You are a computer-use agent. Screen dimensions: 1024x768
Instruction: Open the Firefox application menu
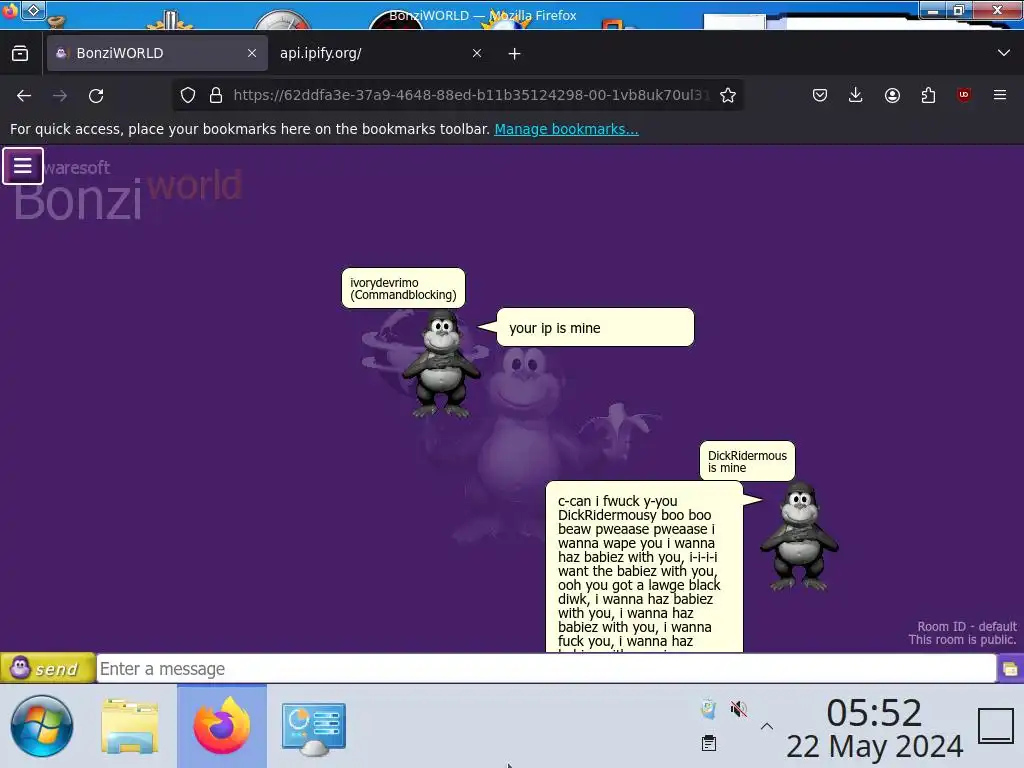pos(1000,95)
